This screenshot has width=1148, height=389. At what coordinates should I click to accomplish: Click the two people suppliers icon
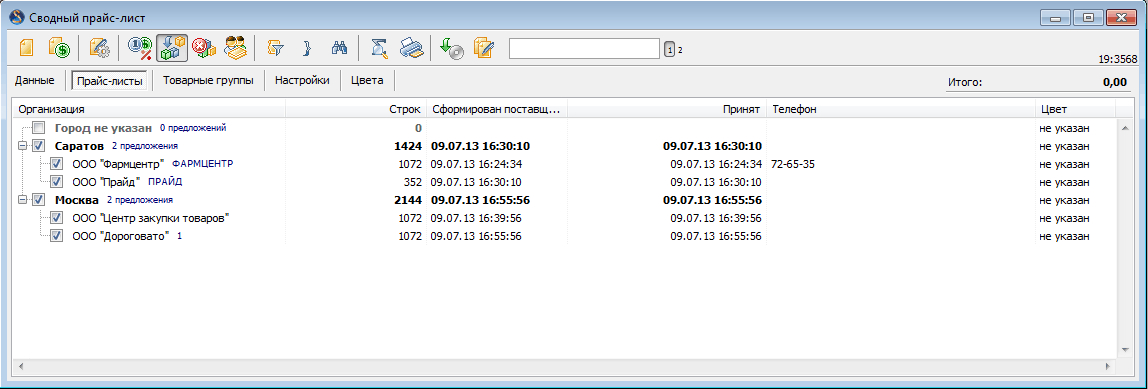tap(236, 48)
